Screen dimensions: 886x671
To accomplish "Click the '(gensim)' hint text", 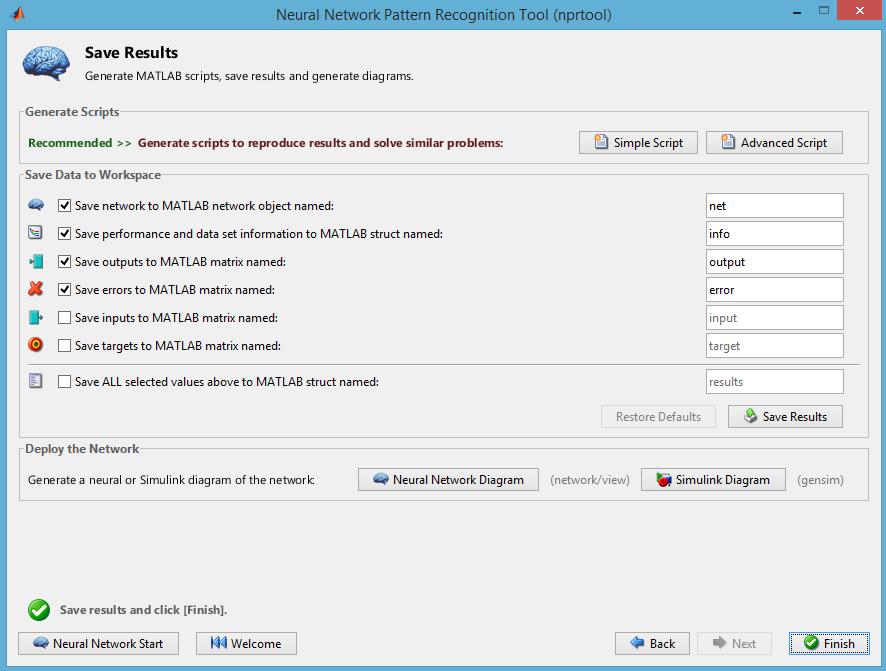I will [x=820, y=480].
